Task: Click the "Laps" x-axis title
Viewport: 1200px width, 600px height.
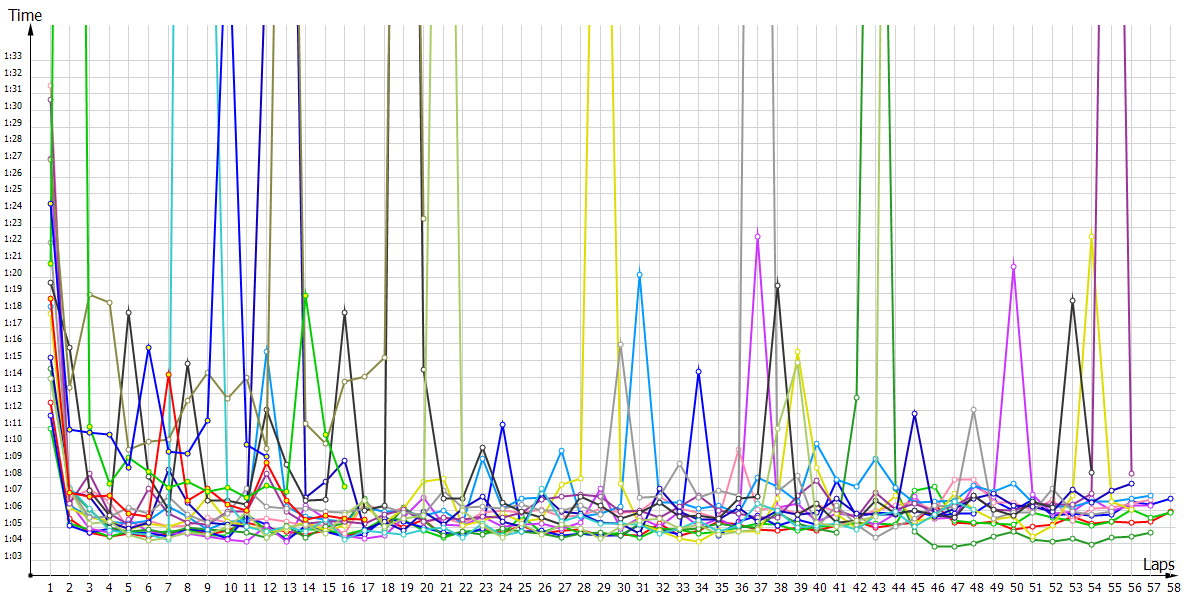Action: point(1161,565)
